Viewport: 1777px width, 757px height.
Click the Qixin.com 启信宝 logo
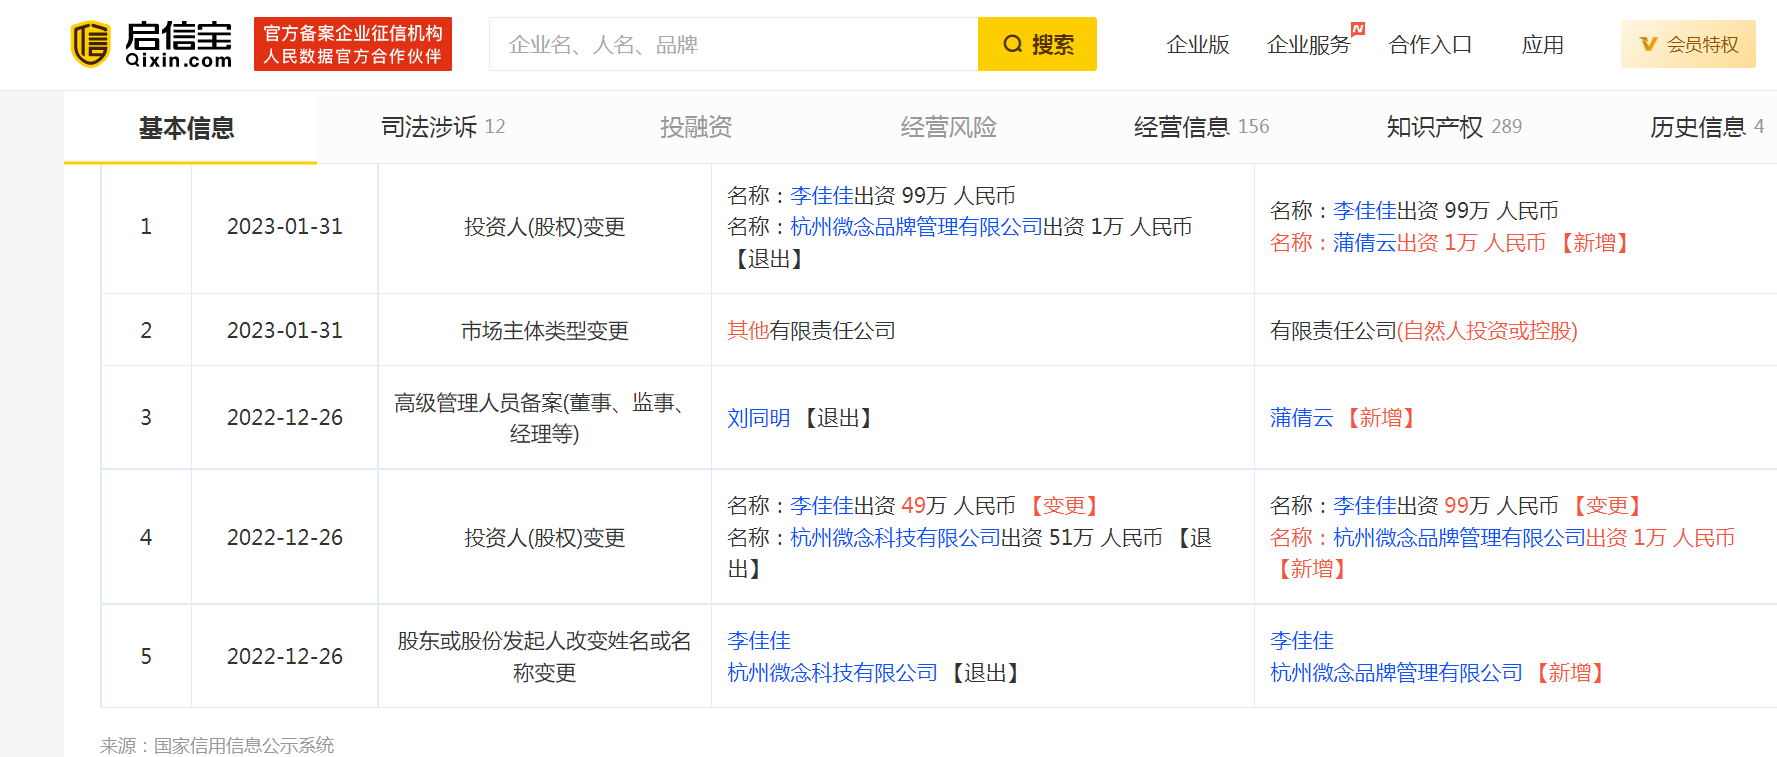tap(151, 44)
